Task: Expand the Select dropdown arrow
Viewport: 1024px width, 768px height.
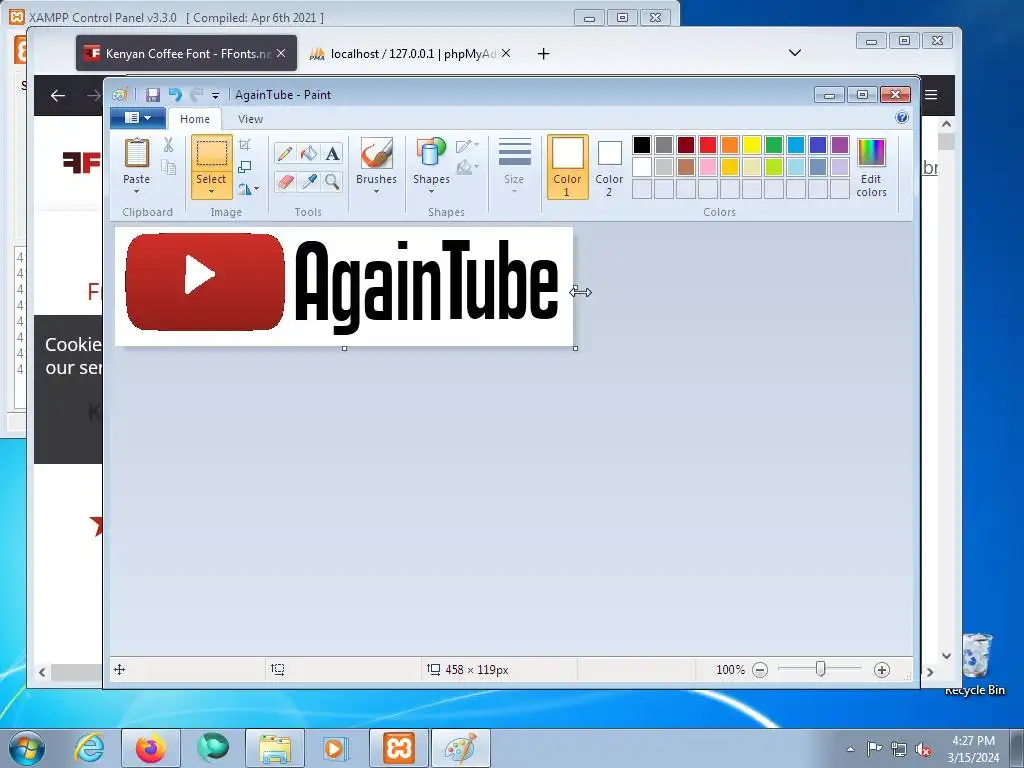Action: (x=212, y=191)
